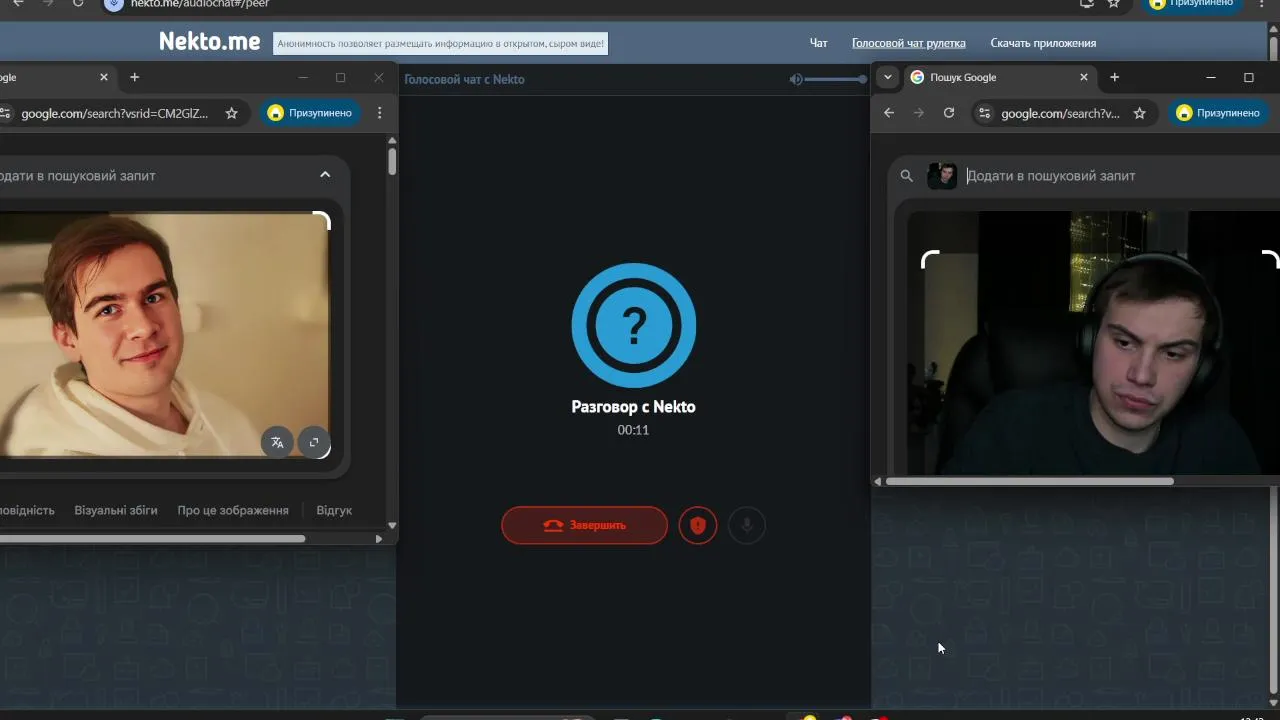Click the translate icon on left image
Viewport: 1280px width, 720px height.
click(277, 442)
